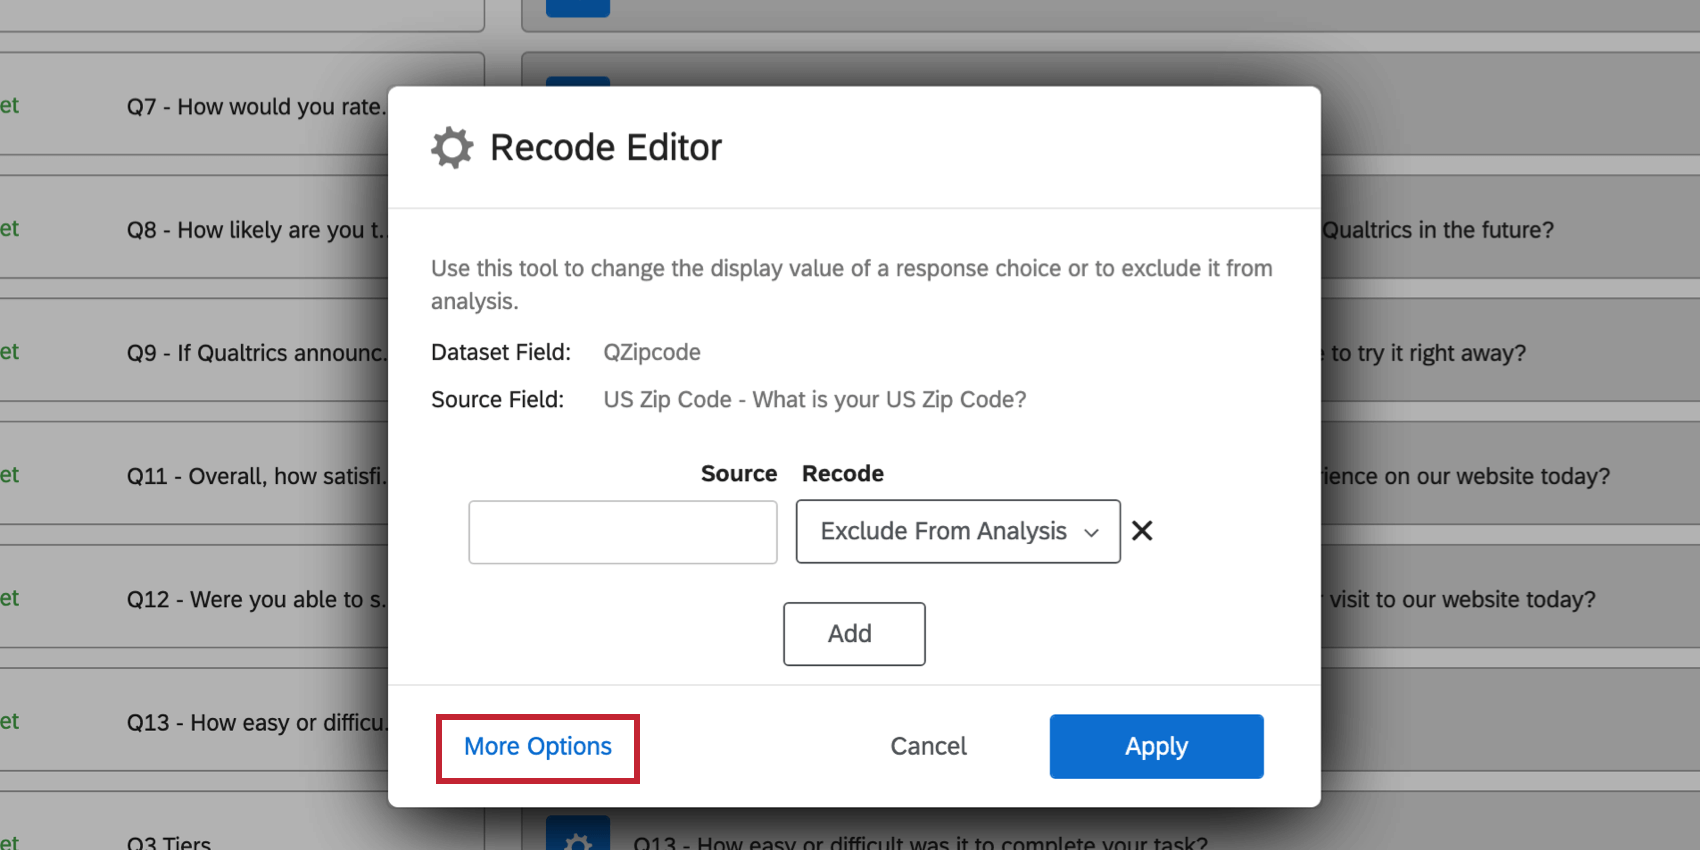Click blue gear icon beside bottom Q13 field

(578, 838)
